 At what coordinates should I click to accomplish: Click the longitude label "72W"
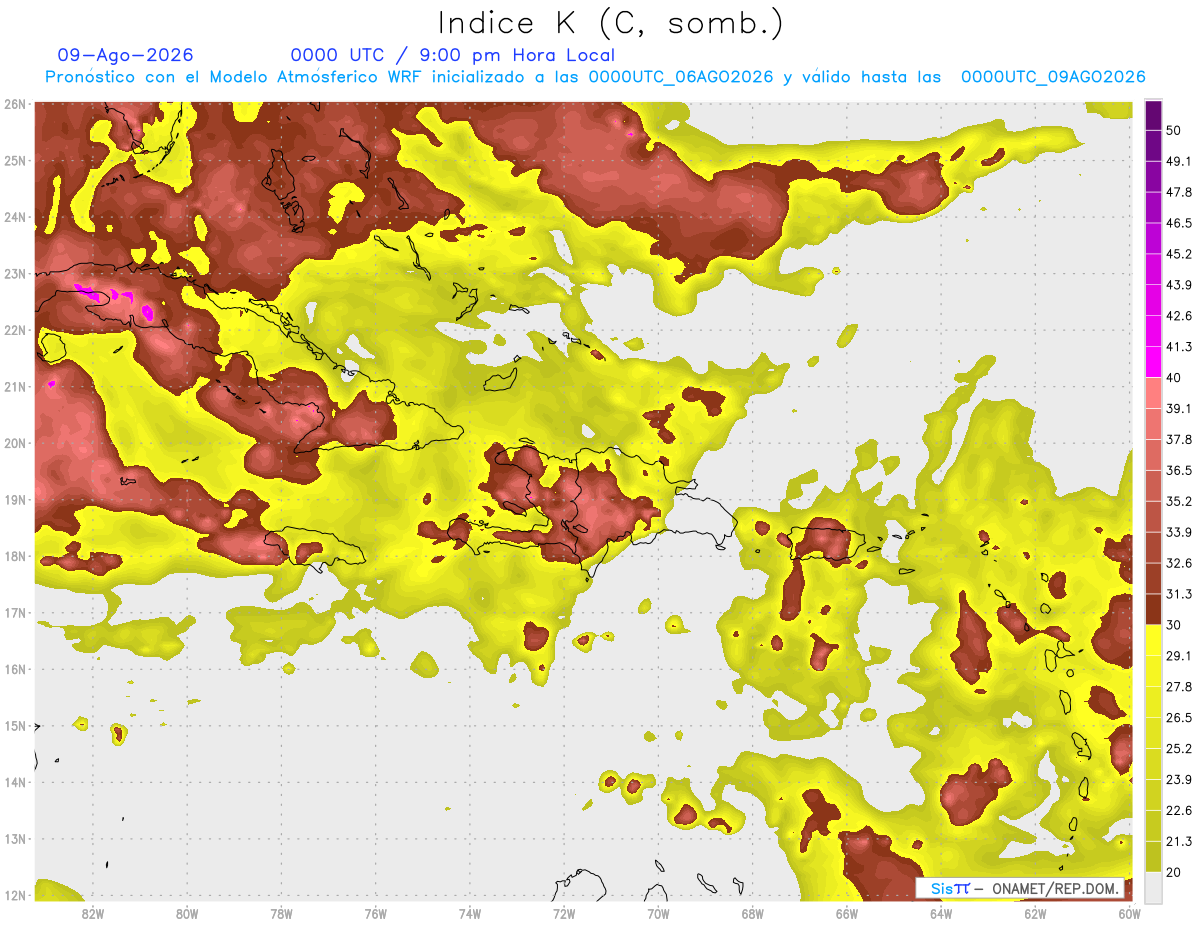coord(564,914)
